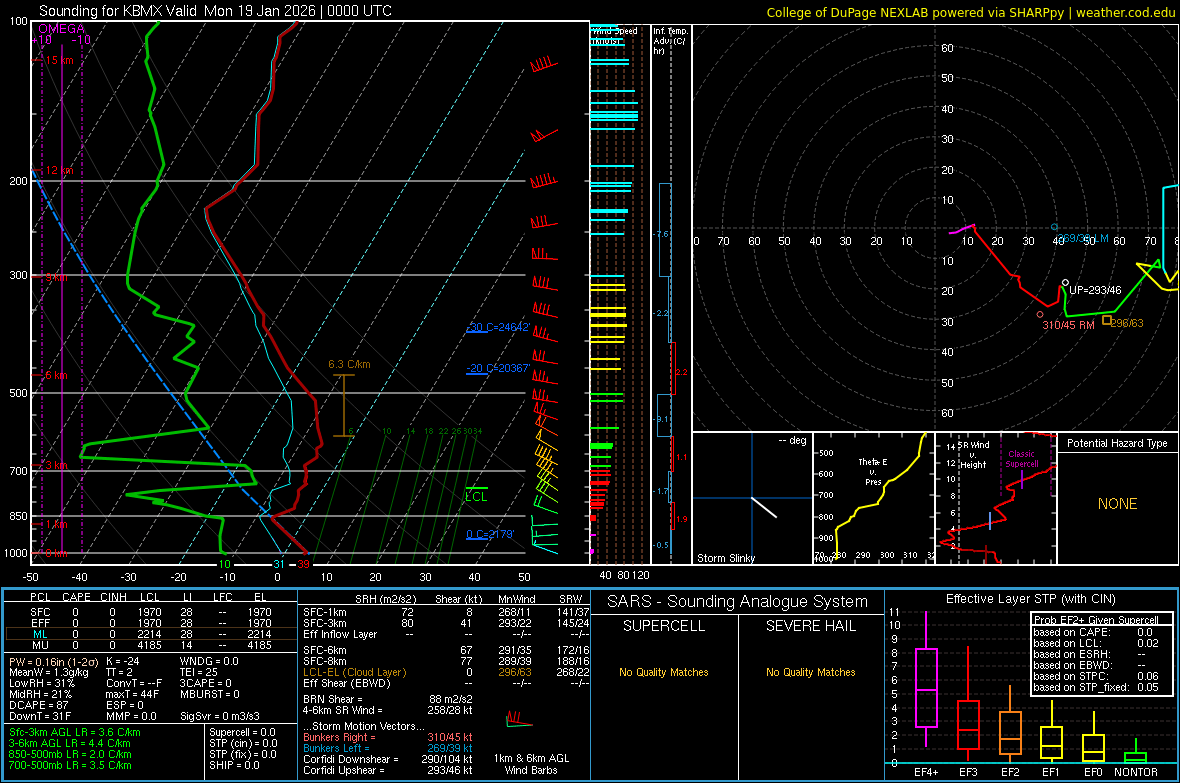Click the 'Storm Slinky' panel label
1180x783 pixels.
[x=725, y=558]
